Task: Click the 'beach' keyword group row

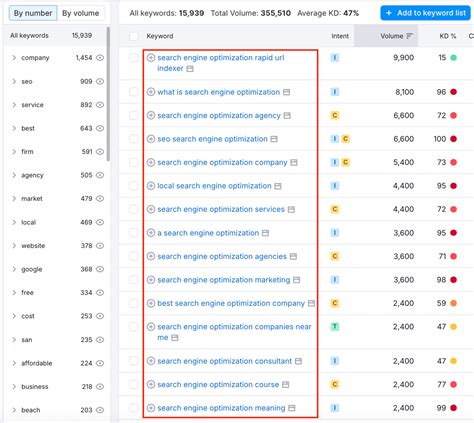Action: (x=57, y=410)
